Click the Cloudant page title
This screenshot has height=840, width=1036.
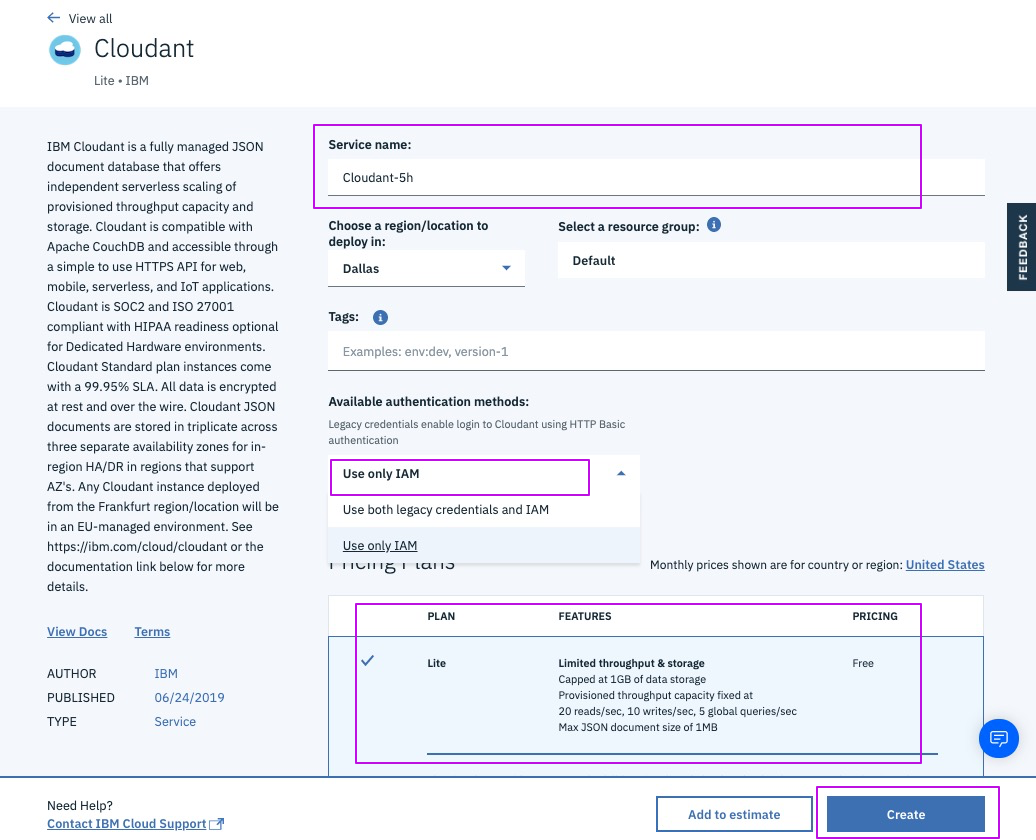pos(144,48)
